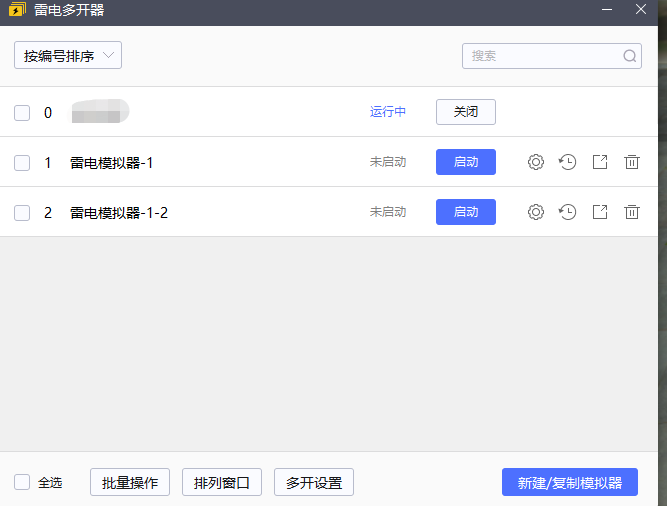Click 排列窗口 to arrange windows
Screen dimensions: 667x506
[x=222, y=483]
